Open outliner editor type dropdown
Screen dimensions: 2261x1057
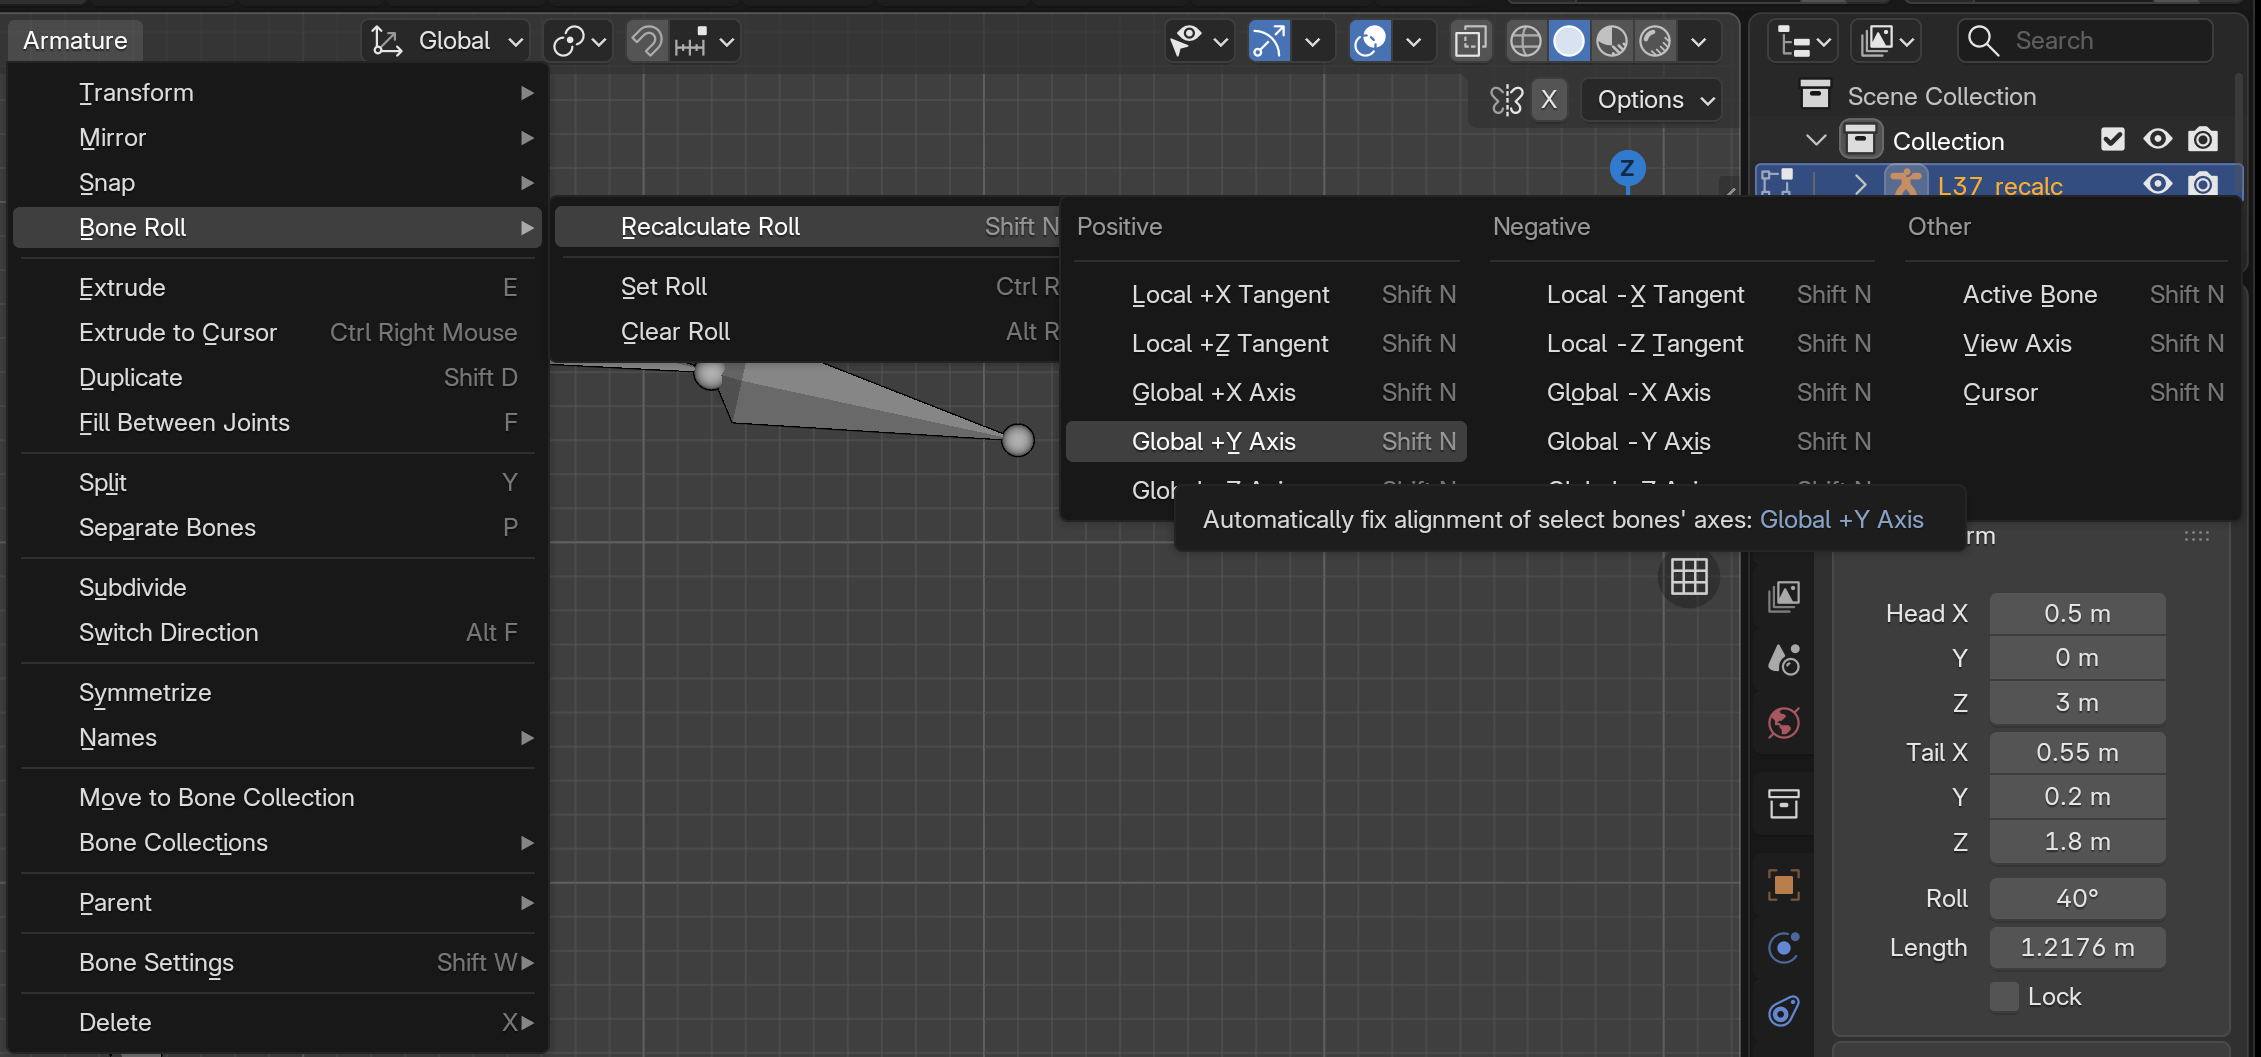(1804, 41)
